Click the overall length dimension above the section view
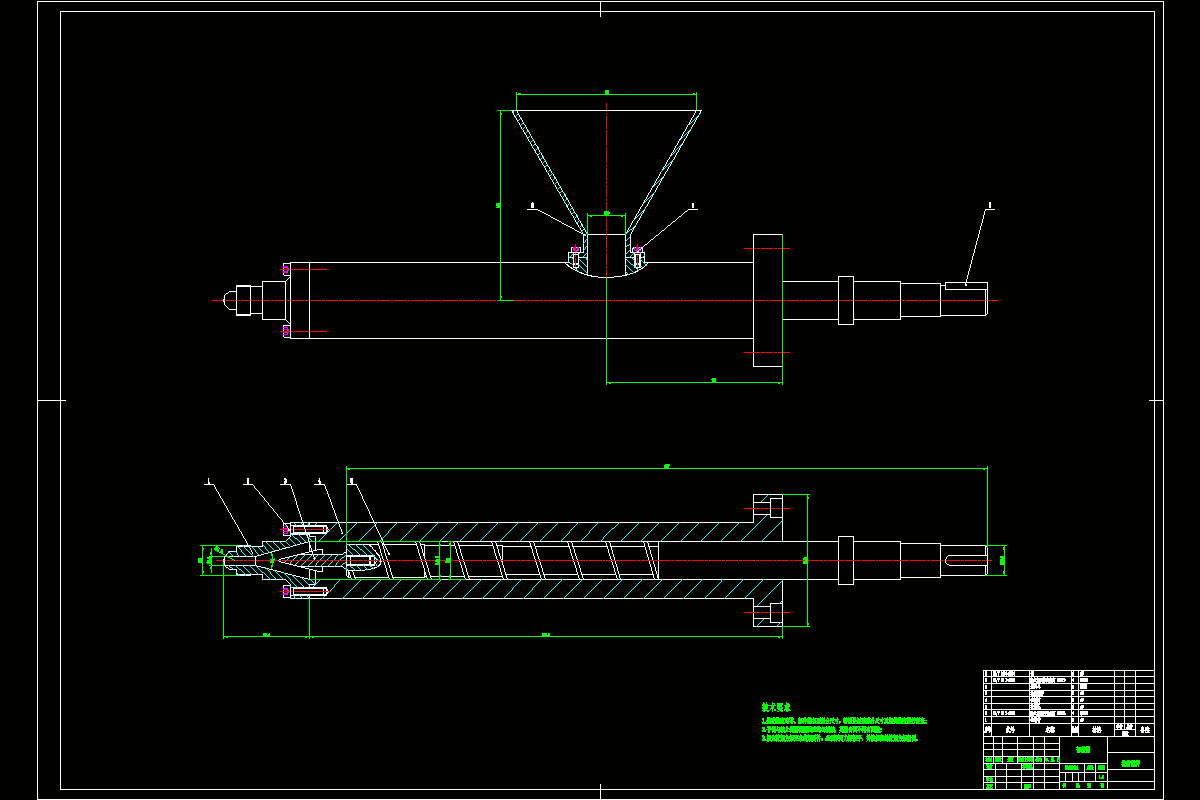The width and height of the screenshot is (1200, 800). point(667,467)
